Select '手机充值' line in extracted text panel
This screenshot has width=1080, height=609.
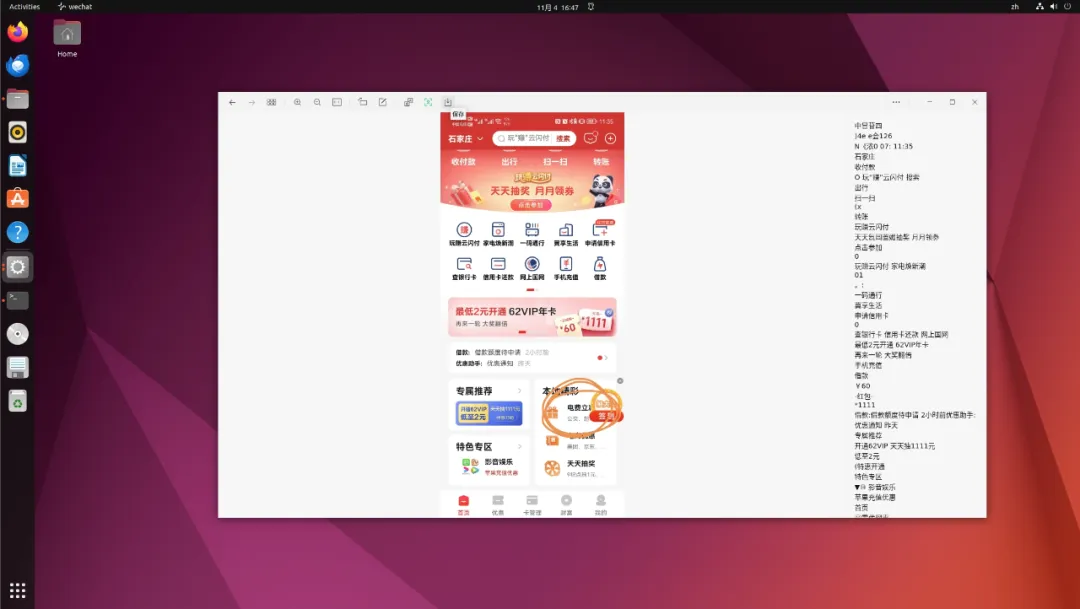(868, 365)
